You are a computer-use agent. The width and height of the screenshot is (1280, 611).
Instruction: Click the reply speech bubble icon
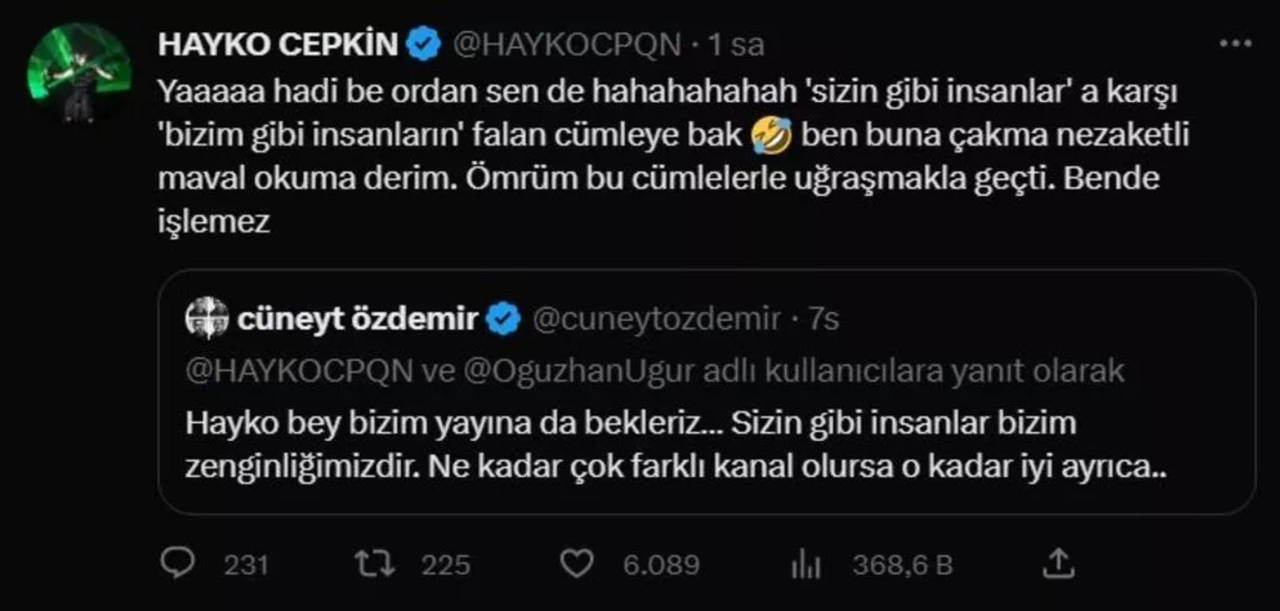177,564
